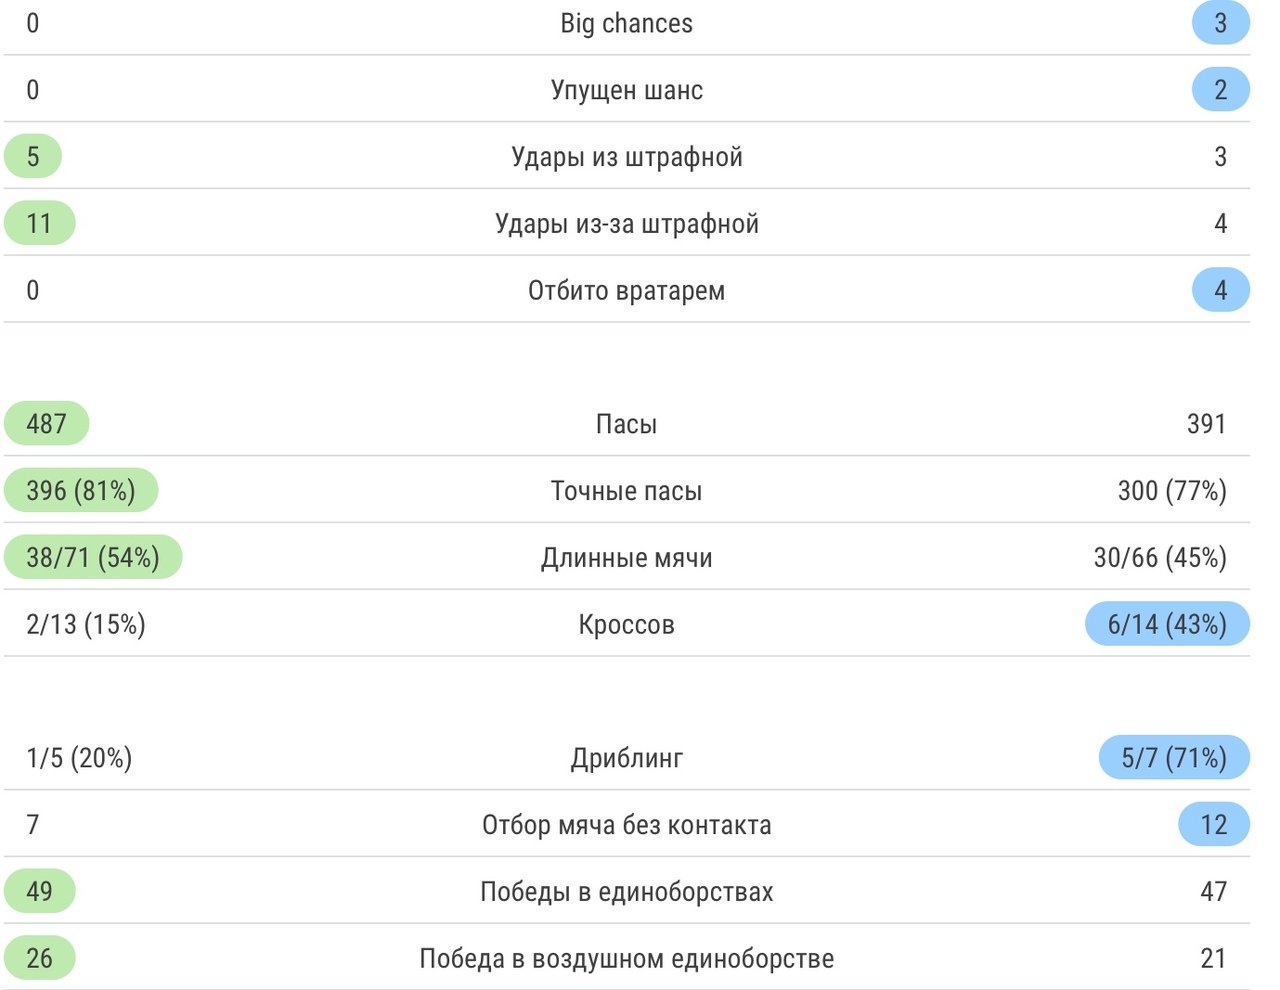Click the 'Длинные мячи' stat label

[x=626, y=558]
